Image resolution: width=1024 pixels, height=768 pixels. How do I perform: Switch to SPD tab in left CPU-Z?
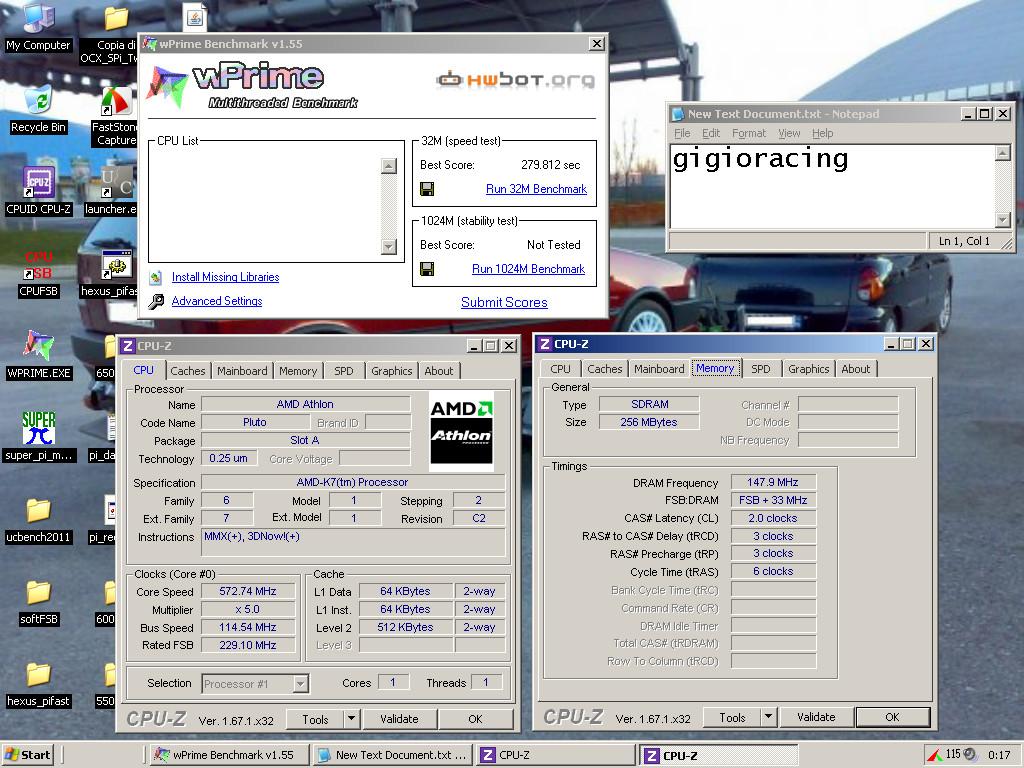click(344, 371)
